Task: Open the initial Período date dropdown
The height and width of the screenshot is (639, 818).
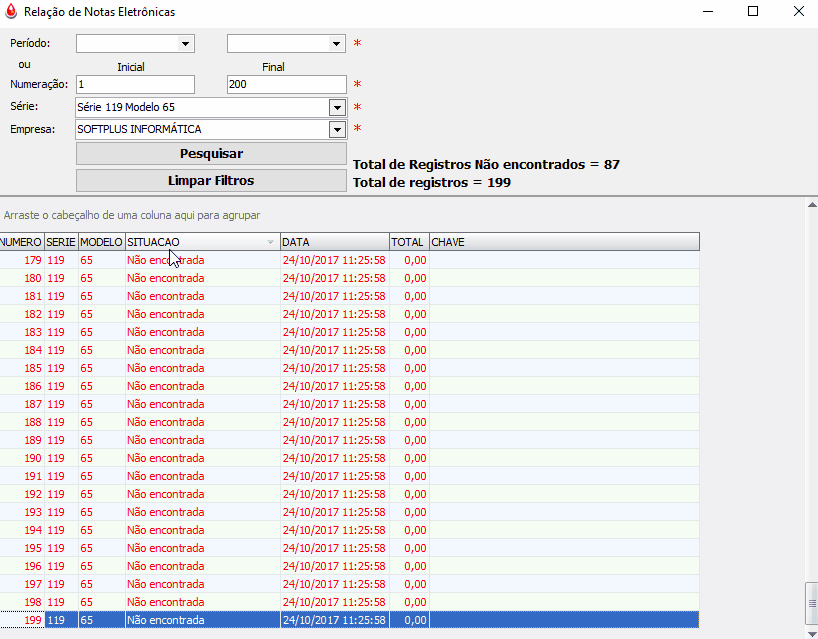Action: pos(185,44)
